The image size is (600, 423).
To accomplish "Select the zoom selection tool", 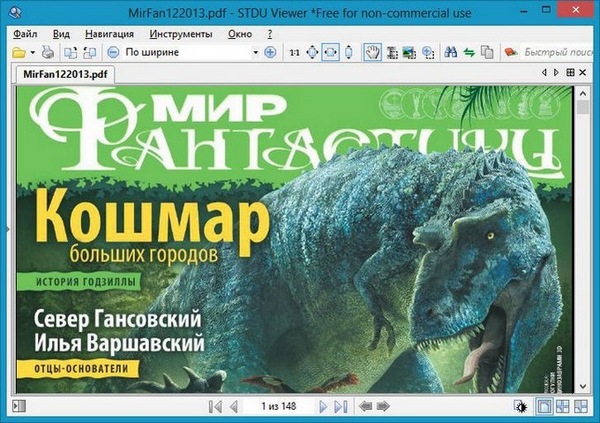I will click(428, 52).
